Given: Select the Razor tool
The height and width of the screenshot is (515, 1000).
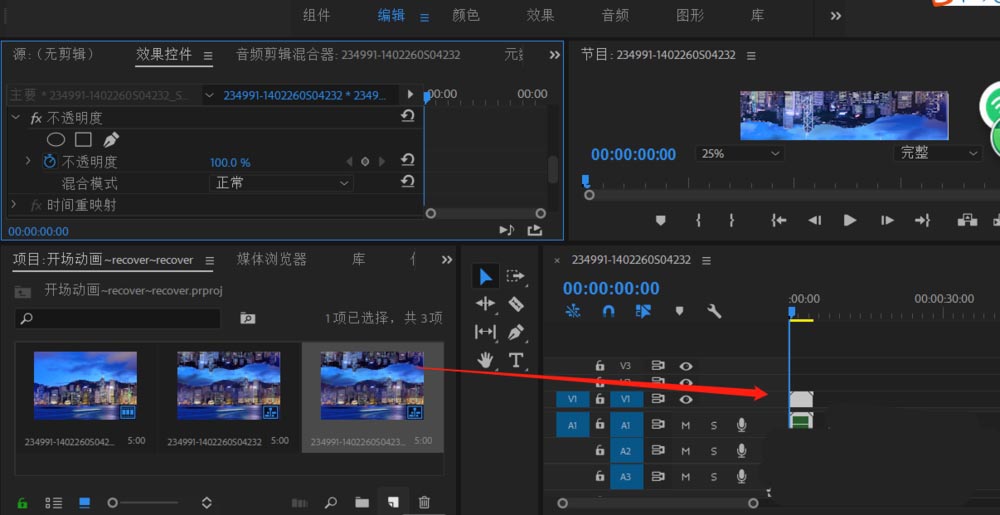Looking at the screenshot, I should click(x=516, y=304).
